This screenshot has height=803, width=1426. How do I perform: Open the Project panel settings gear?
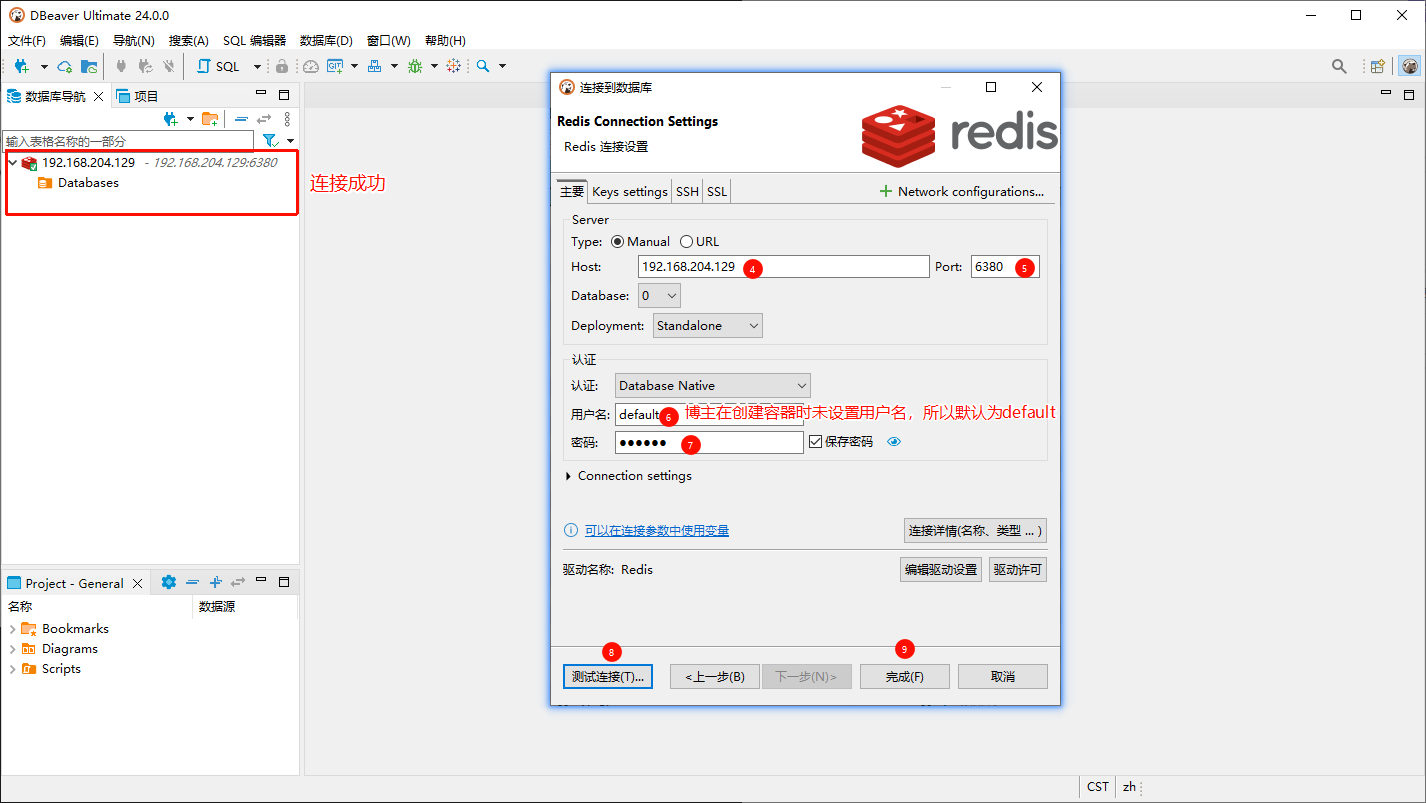(168, 582)
